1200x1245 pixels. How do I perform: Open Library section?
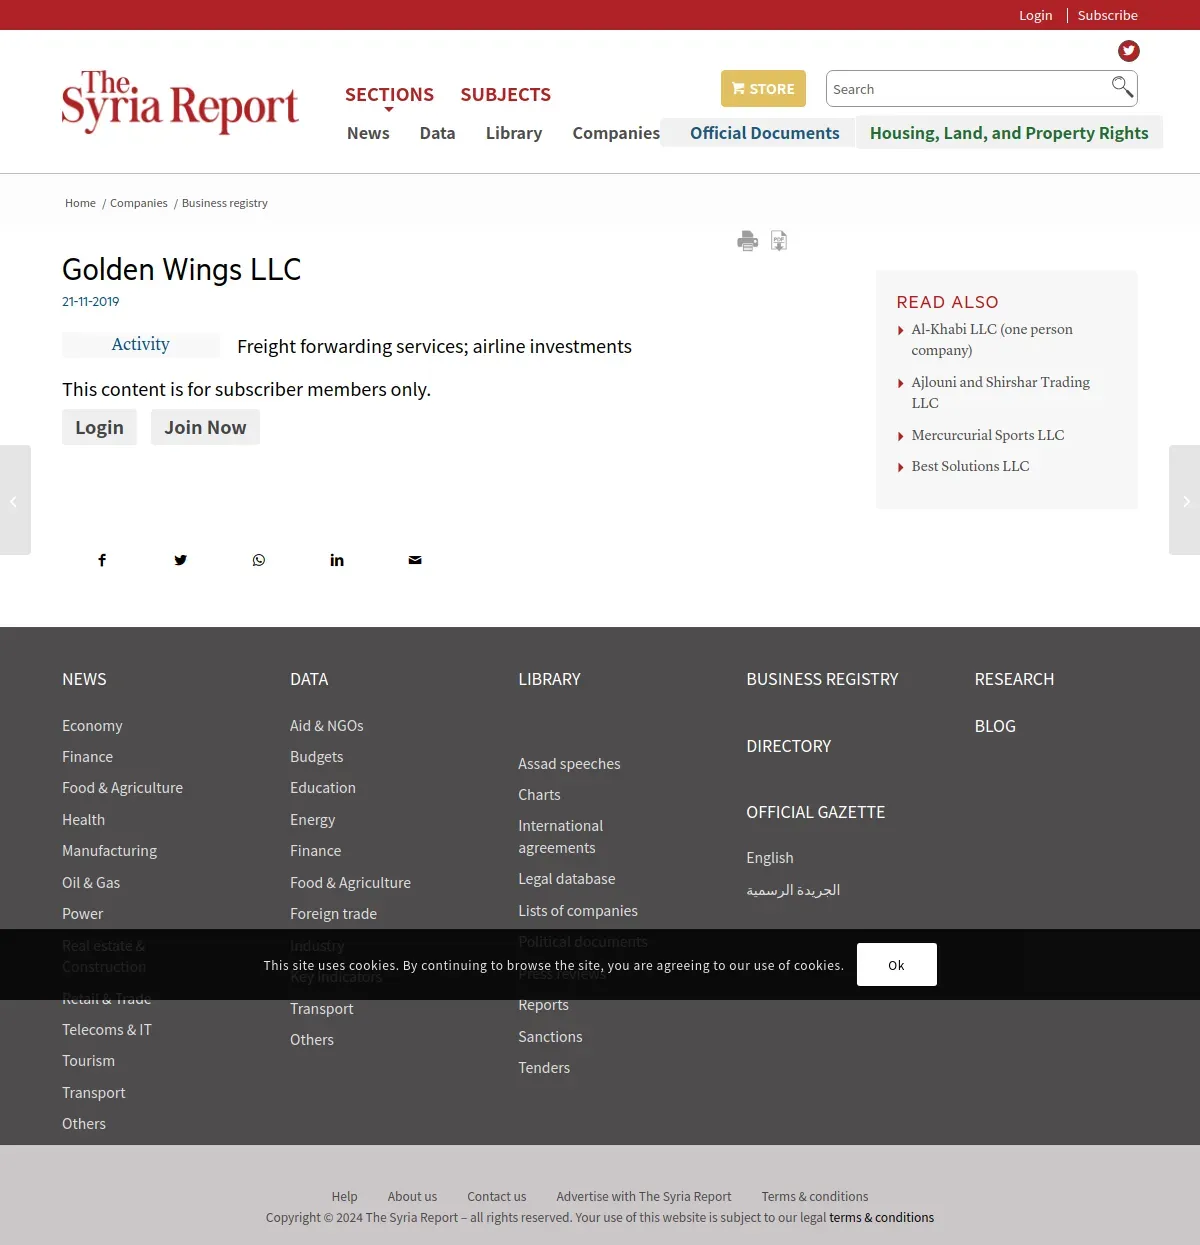tap(514, 133)
